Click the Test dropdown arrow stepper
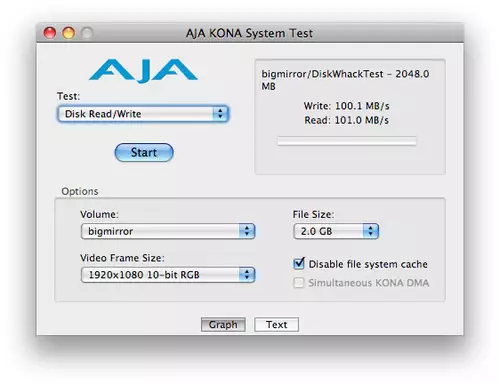 point(220,114)
